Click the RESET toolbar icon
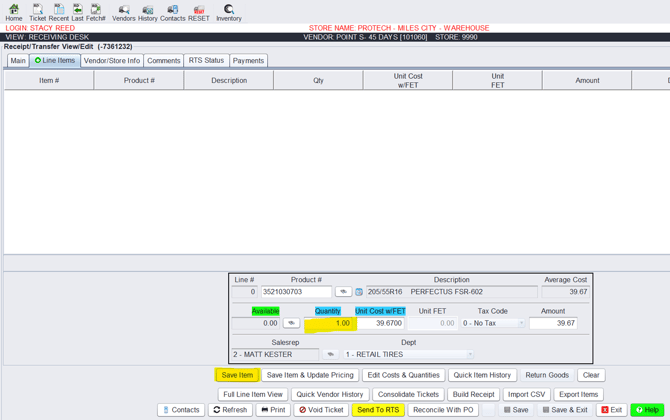Image resolution: width=670 pixels, height=420 pixels. 199,10
